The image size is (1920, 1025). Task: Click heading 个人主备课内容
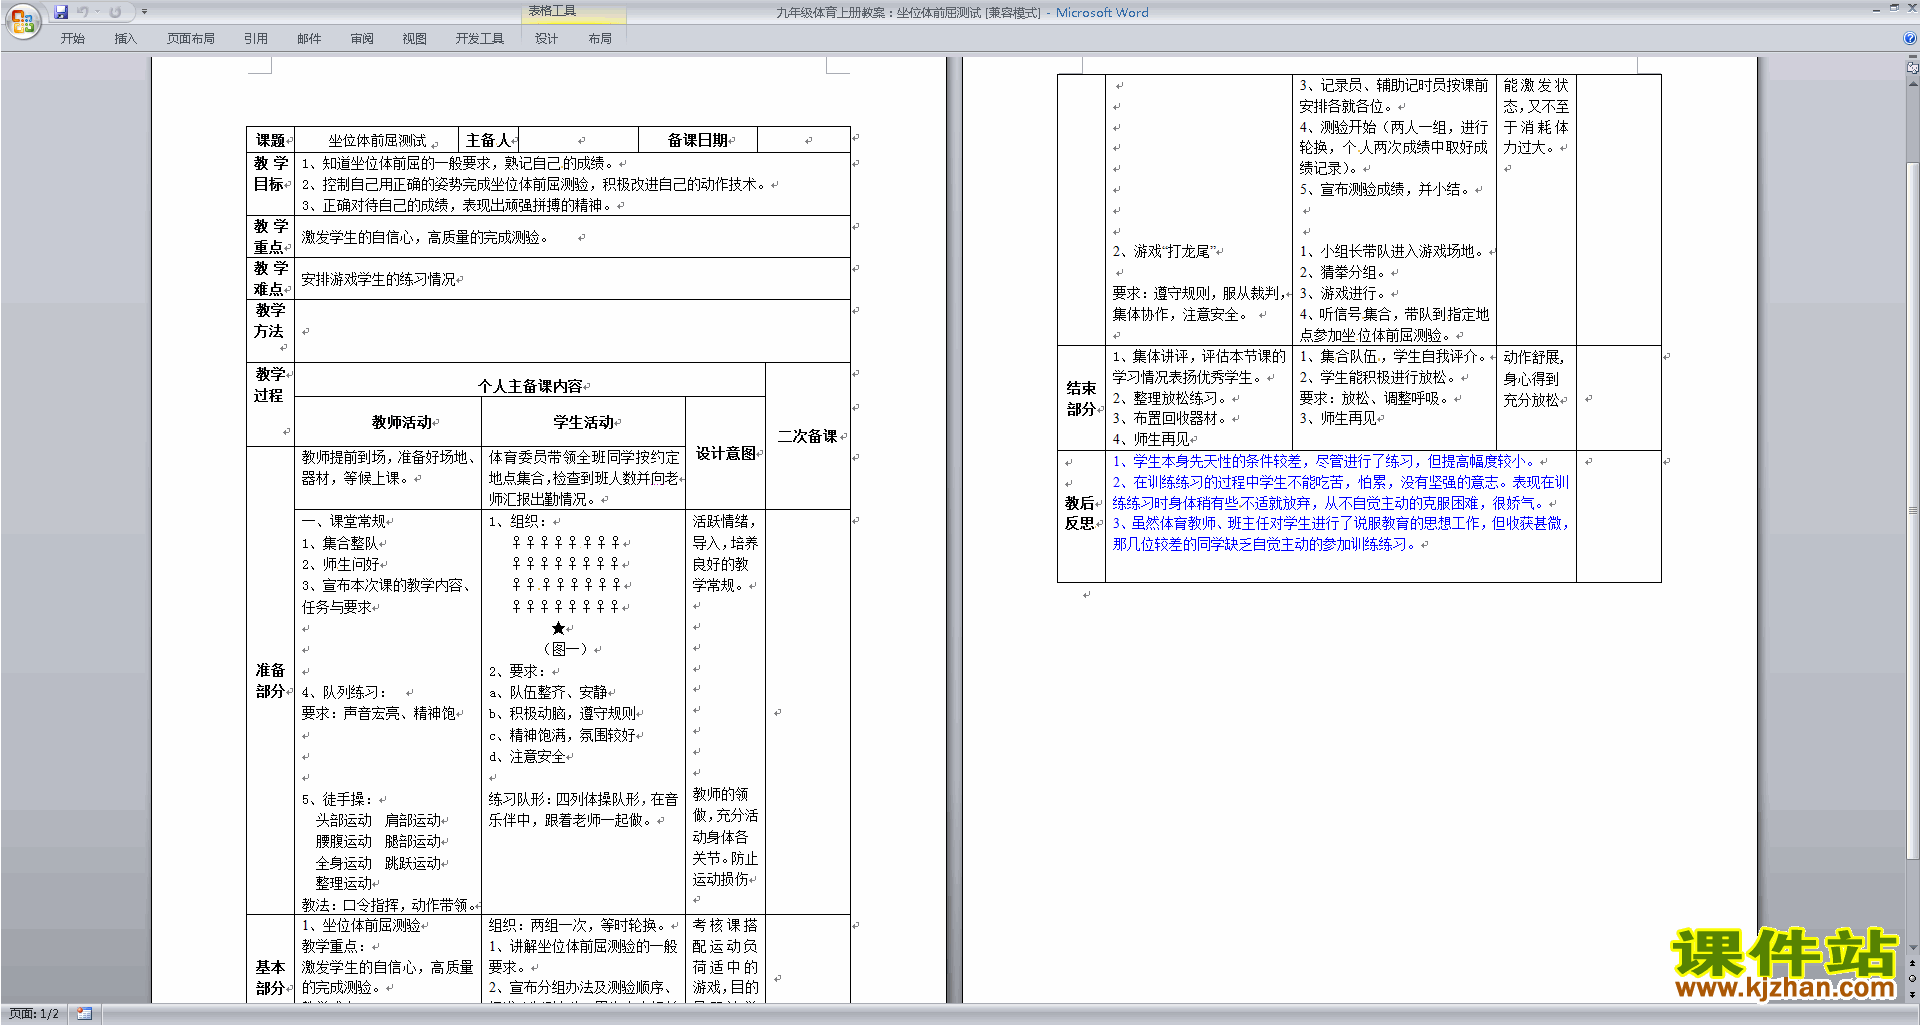[530, 386]
